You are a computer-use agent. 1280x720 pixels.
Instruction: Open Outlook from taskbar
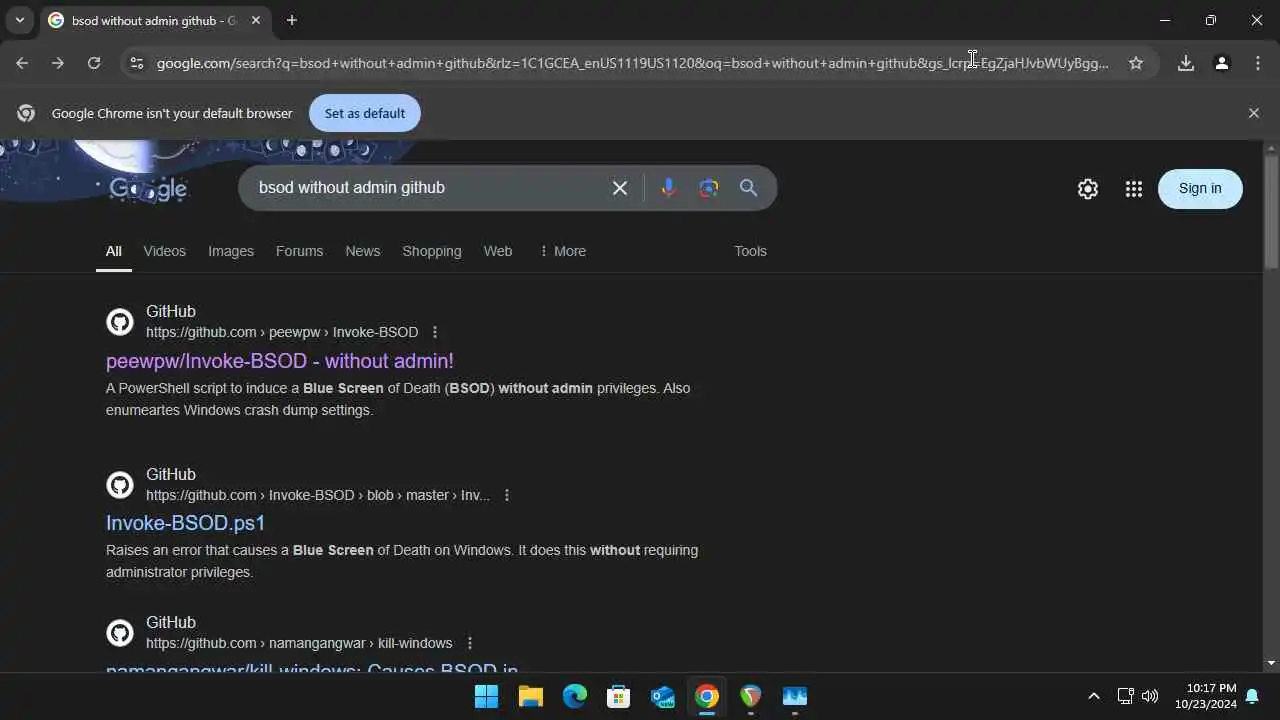click(x=663, y=696)
